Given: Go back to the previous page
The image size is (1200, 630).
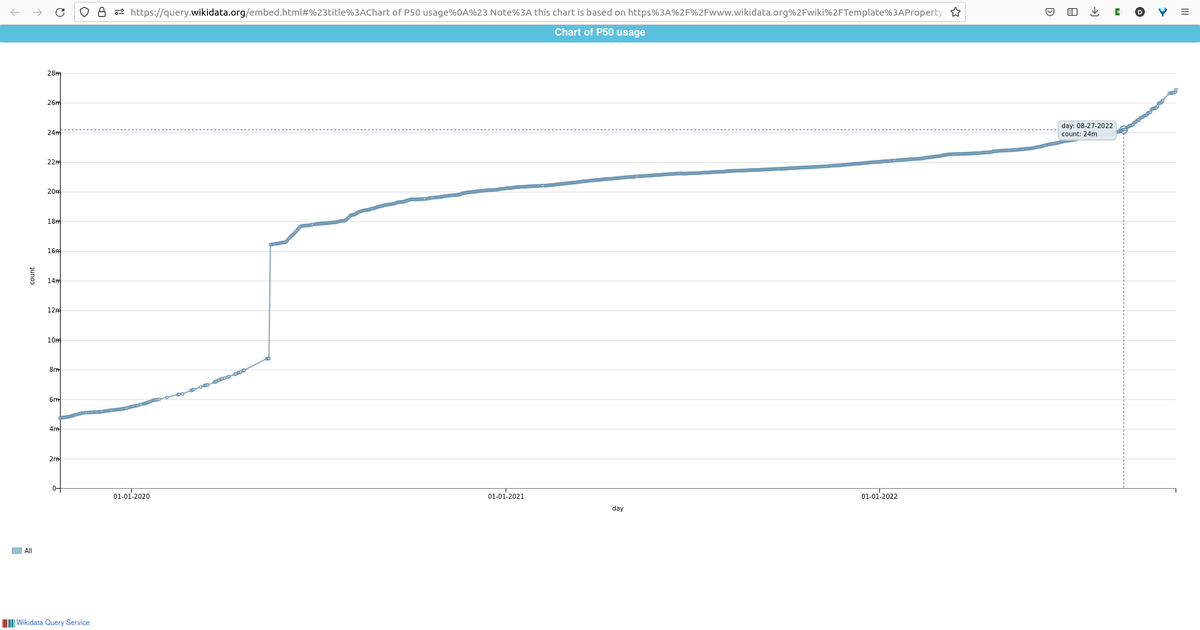Looking at the screenshot, I should 15,12.
